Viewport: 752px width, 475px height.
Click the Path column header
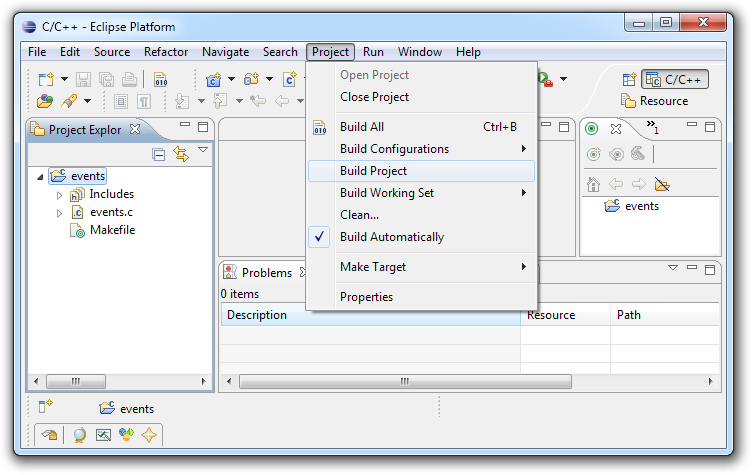tap(665, 315)
